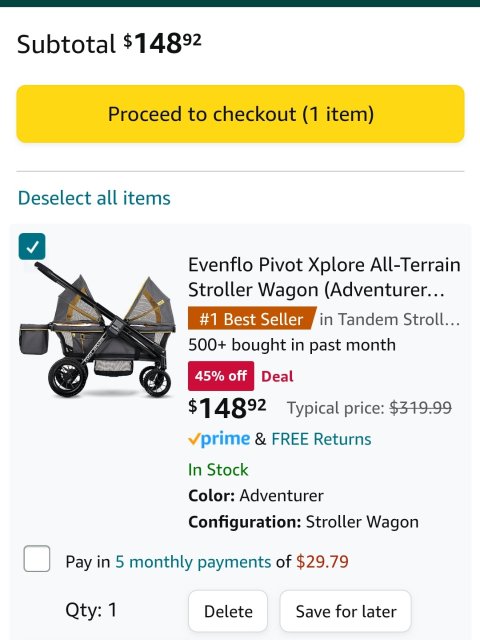Screen dimensions: 480x640
Task: Tap the Subtotal $148.92 amount
Action: (163, 43)
